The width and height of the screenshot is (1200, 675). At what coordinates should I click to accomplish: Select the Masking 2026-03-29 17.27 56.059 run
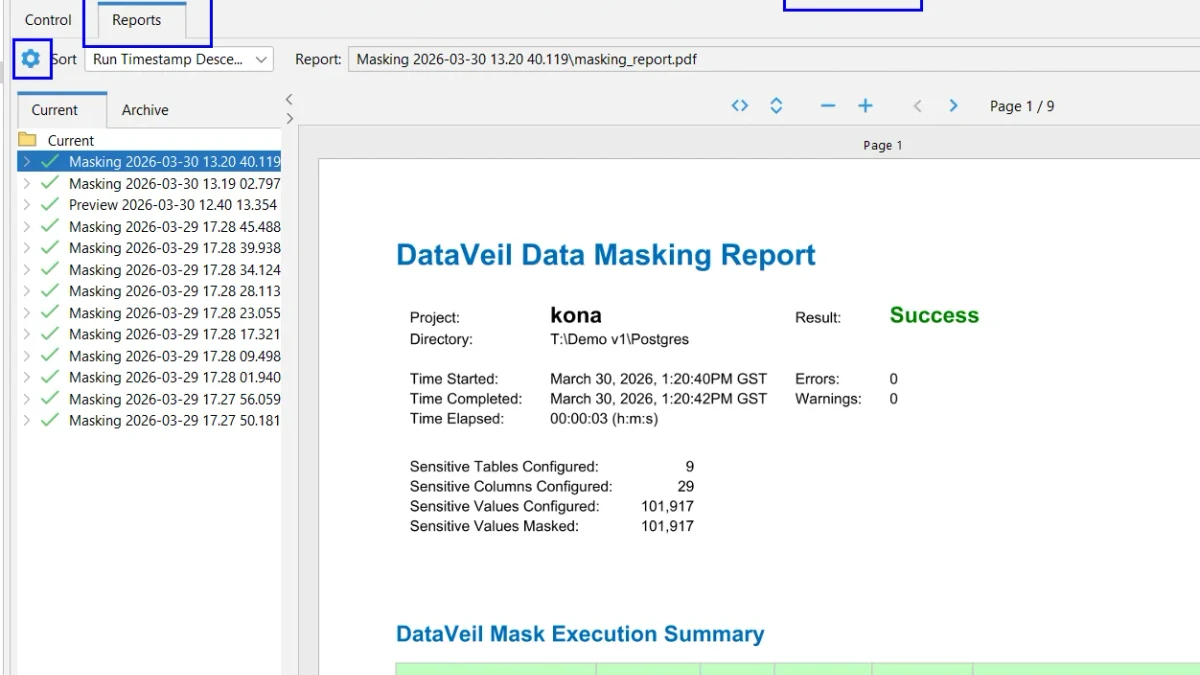point(175,399)
